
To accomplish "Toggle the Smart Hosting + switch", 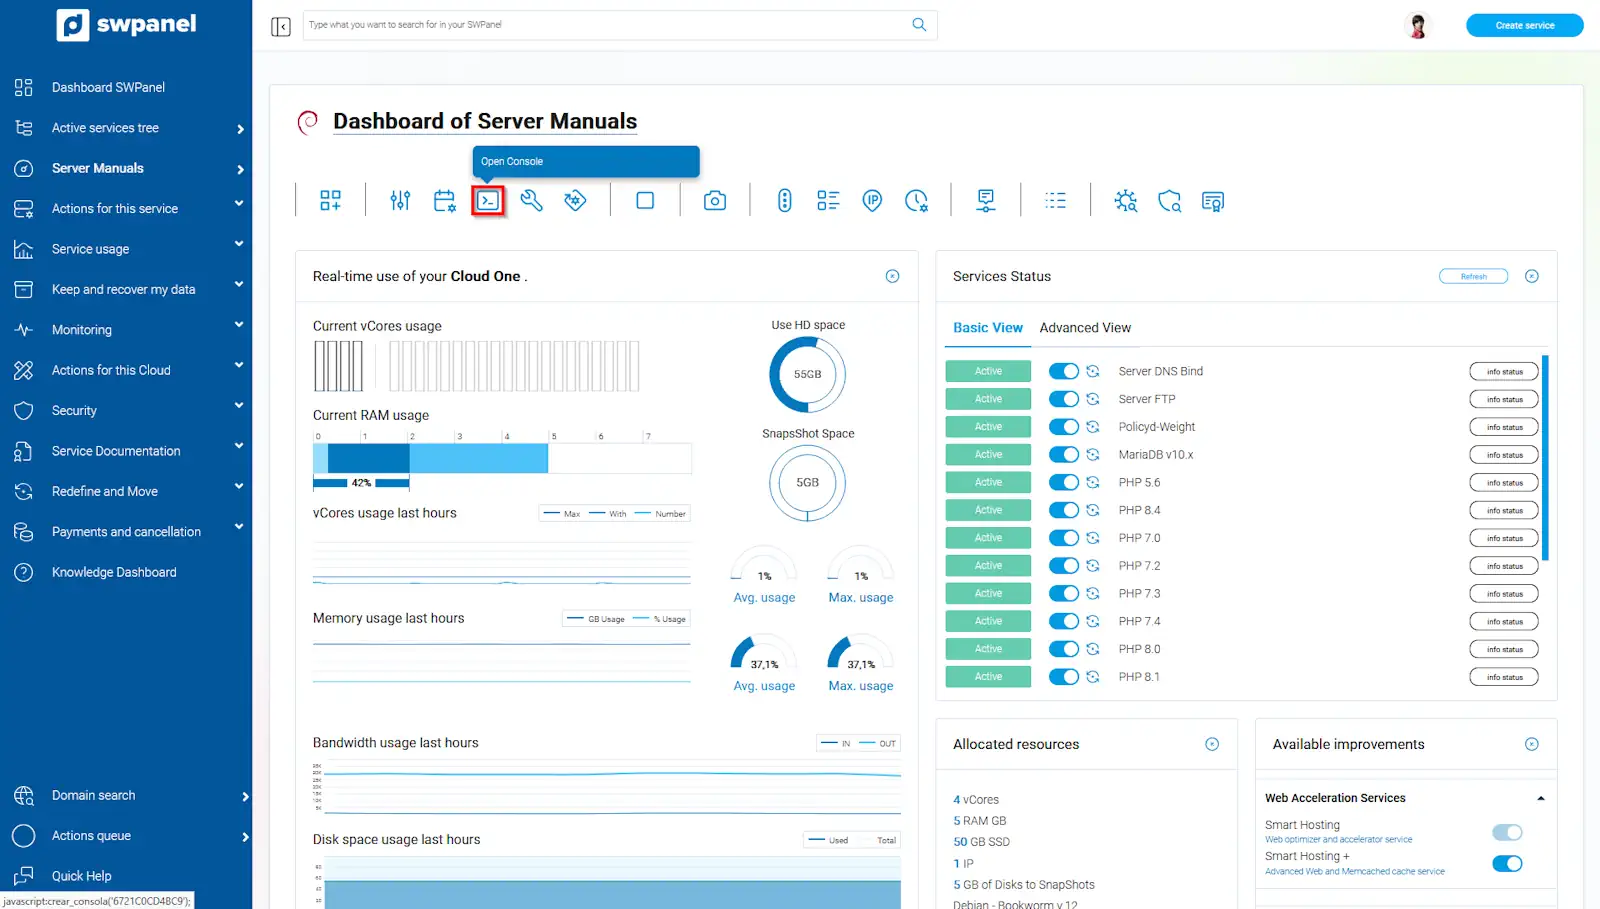I will click(1507, 863).
